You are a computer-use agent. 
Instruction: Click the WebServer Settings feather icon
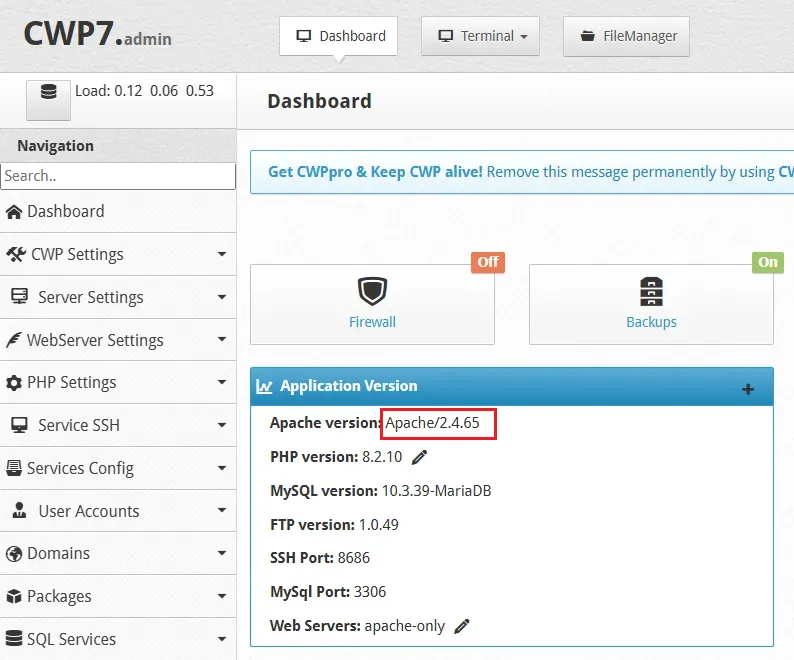tap(14, 340)
